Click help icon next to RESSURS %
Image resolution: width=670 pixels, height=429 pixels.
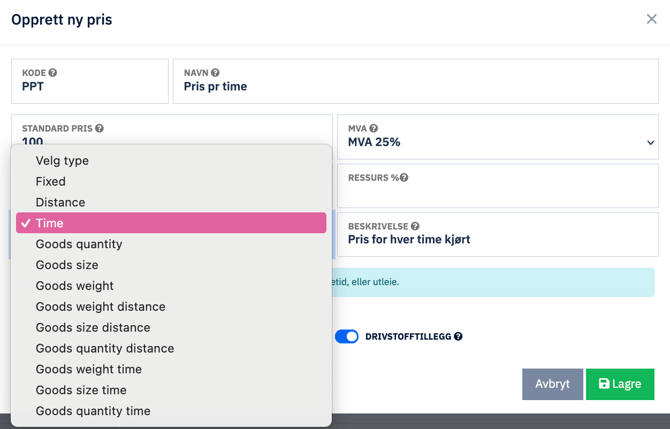(404, 178)
